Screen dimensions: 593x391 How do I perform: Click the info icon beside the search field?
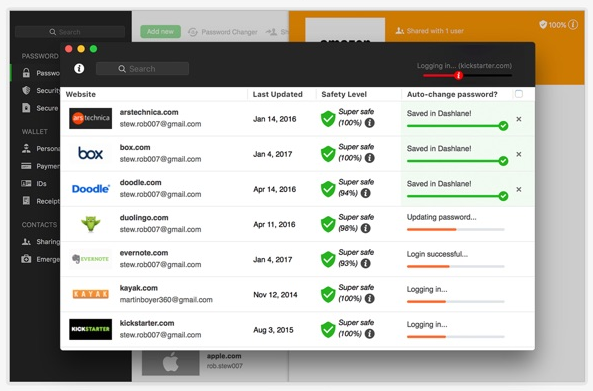(79, 68)
